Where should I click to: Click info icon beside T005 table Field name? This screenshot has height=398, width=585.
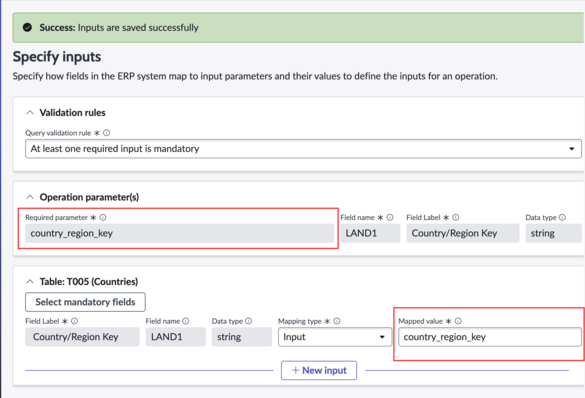tap(186, 321)
